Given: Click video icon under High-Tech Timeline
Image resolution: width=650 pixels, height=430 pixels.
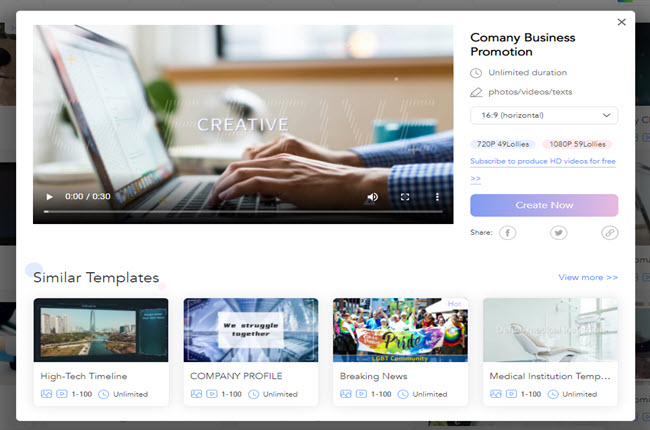Looking at the screenshot, I should pos(62,394).
